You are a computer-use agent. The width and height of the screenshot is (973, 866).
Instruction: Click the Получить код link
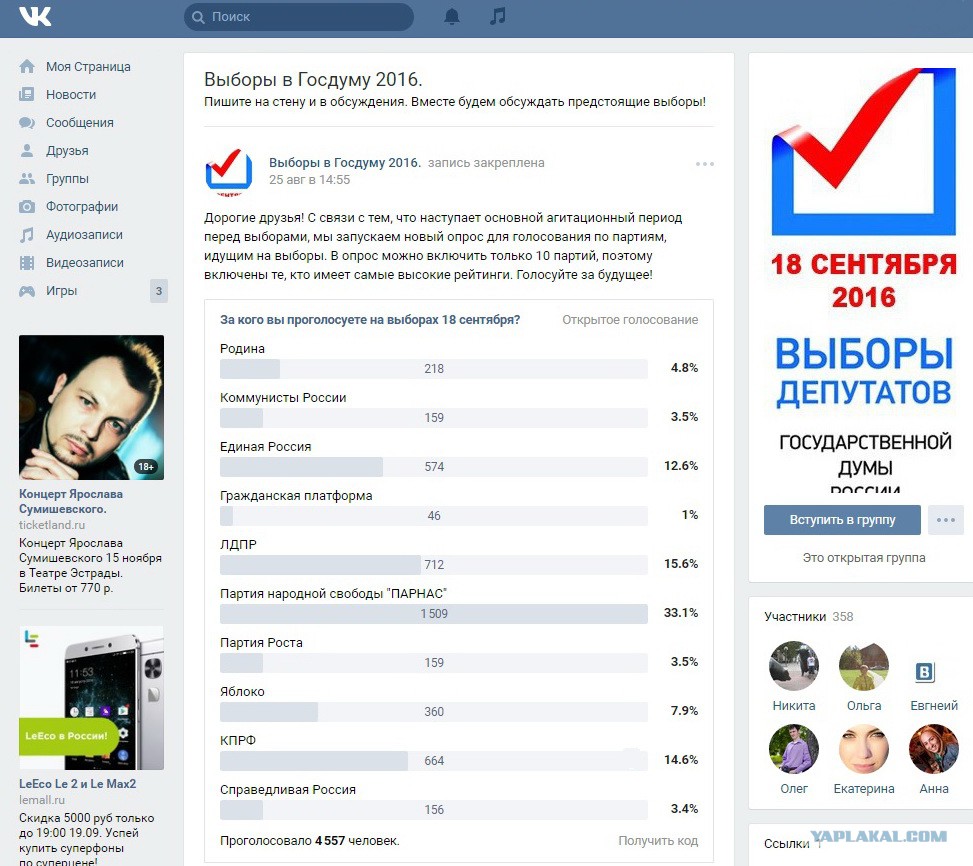pyautogui.click(x=658, y=841)
